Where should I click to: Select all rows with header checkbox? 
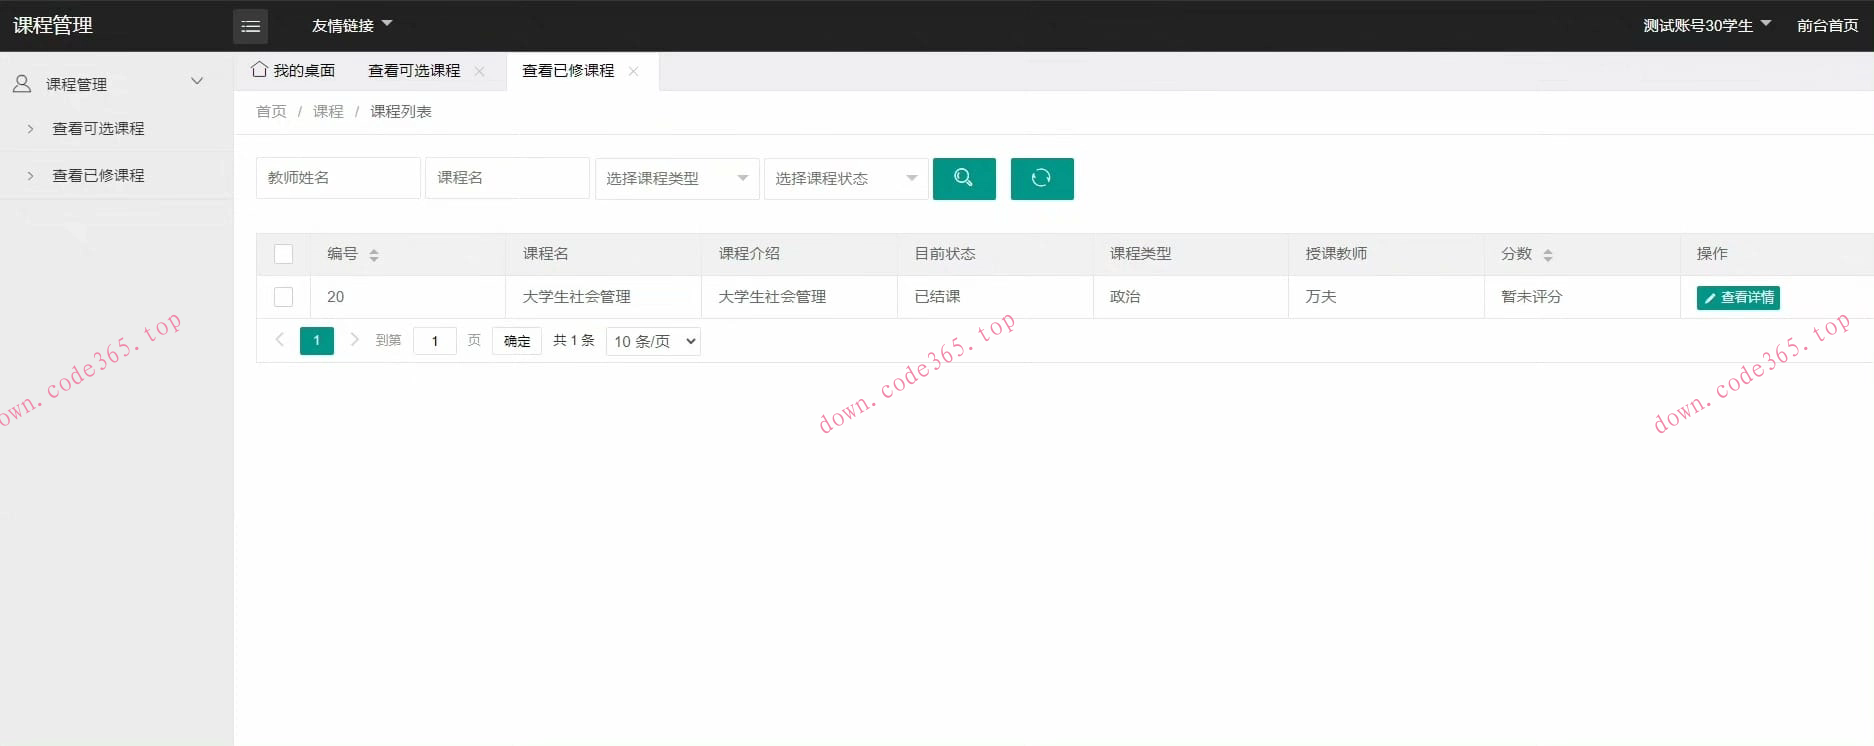coord(284,254)
